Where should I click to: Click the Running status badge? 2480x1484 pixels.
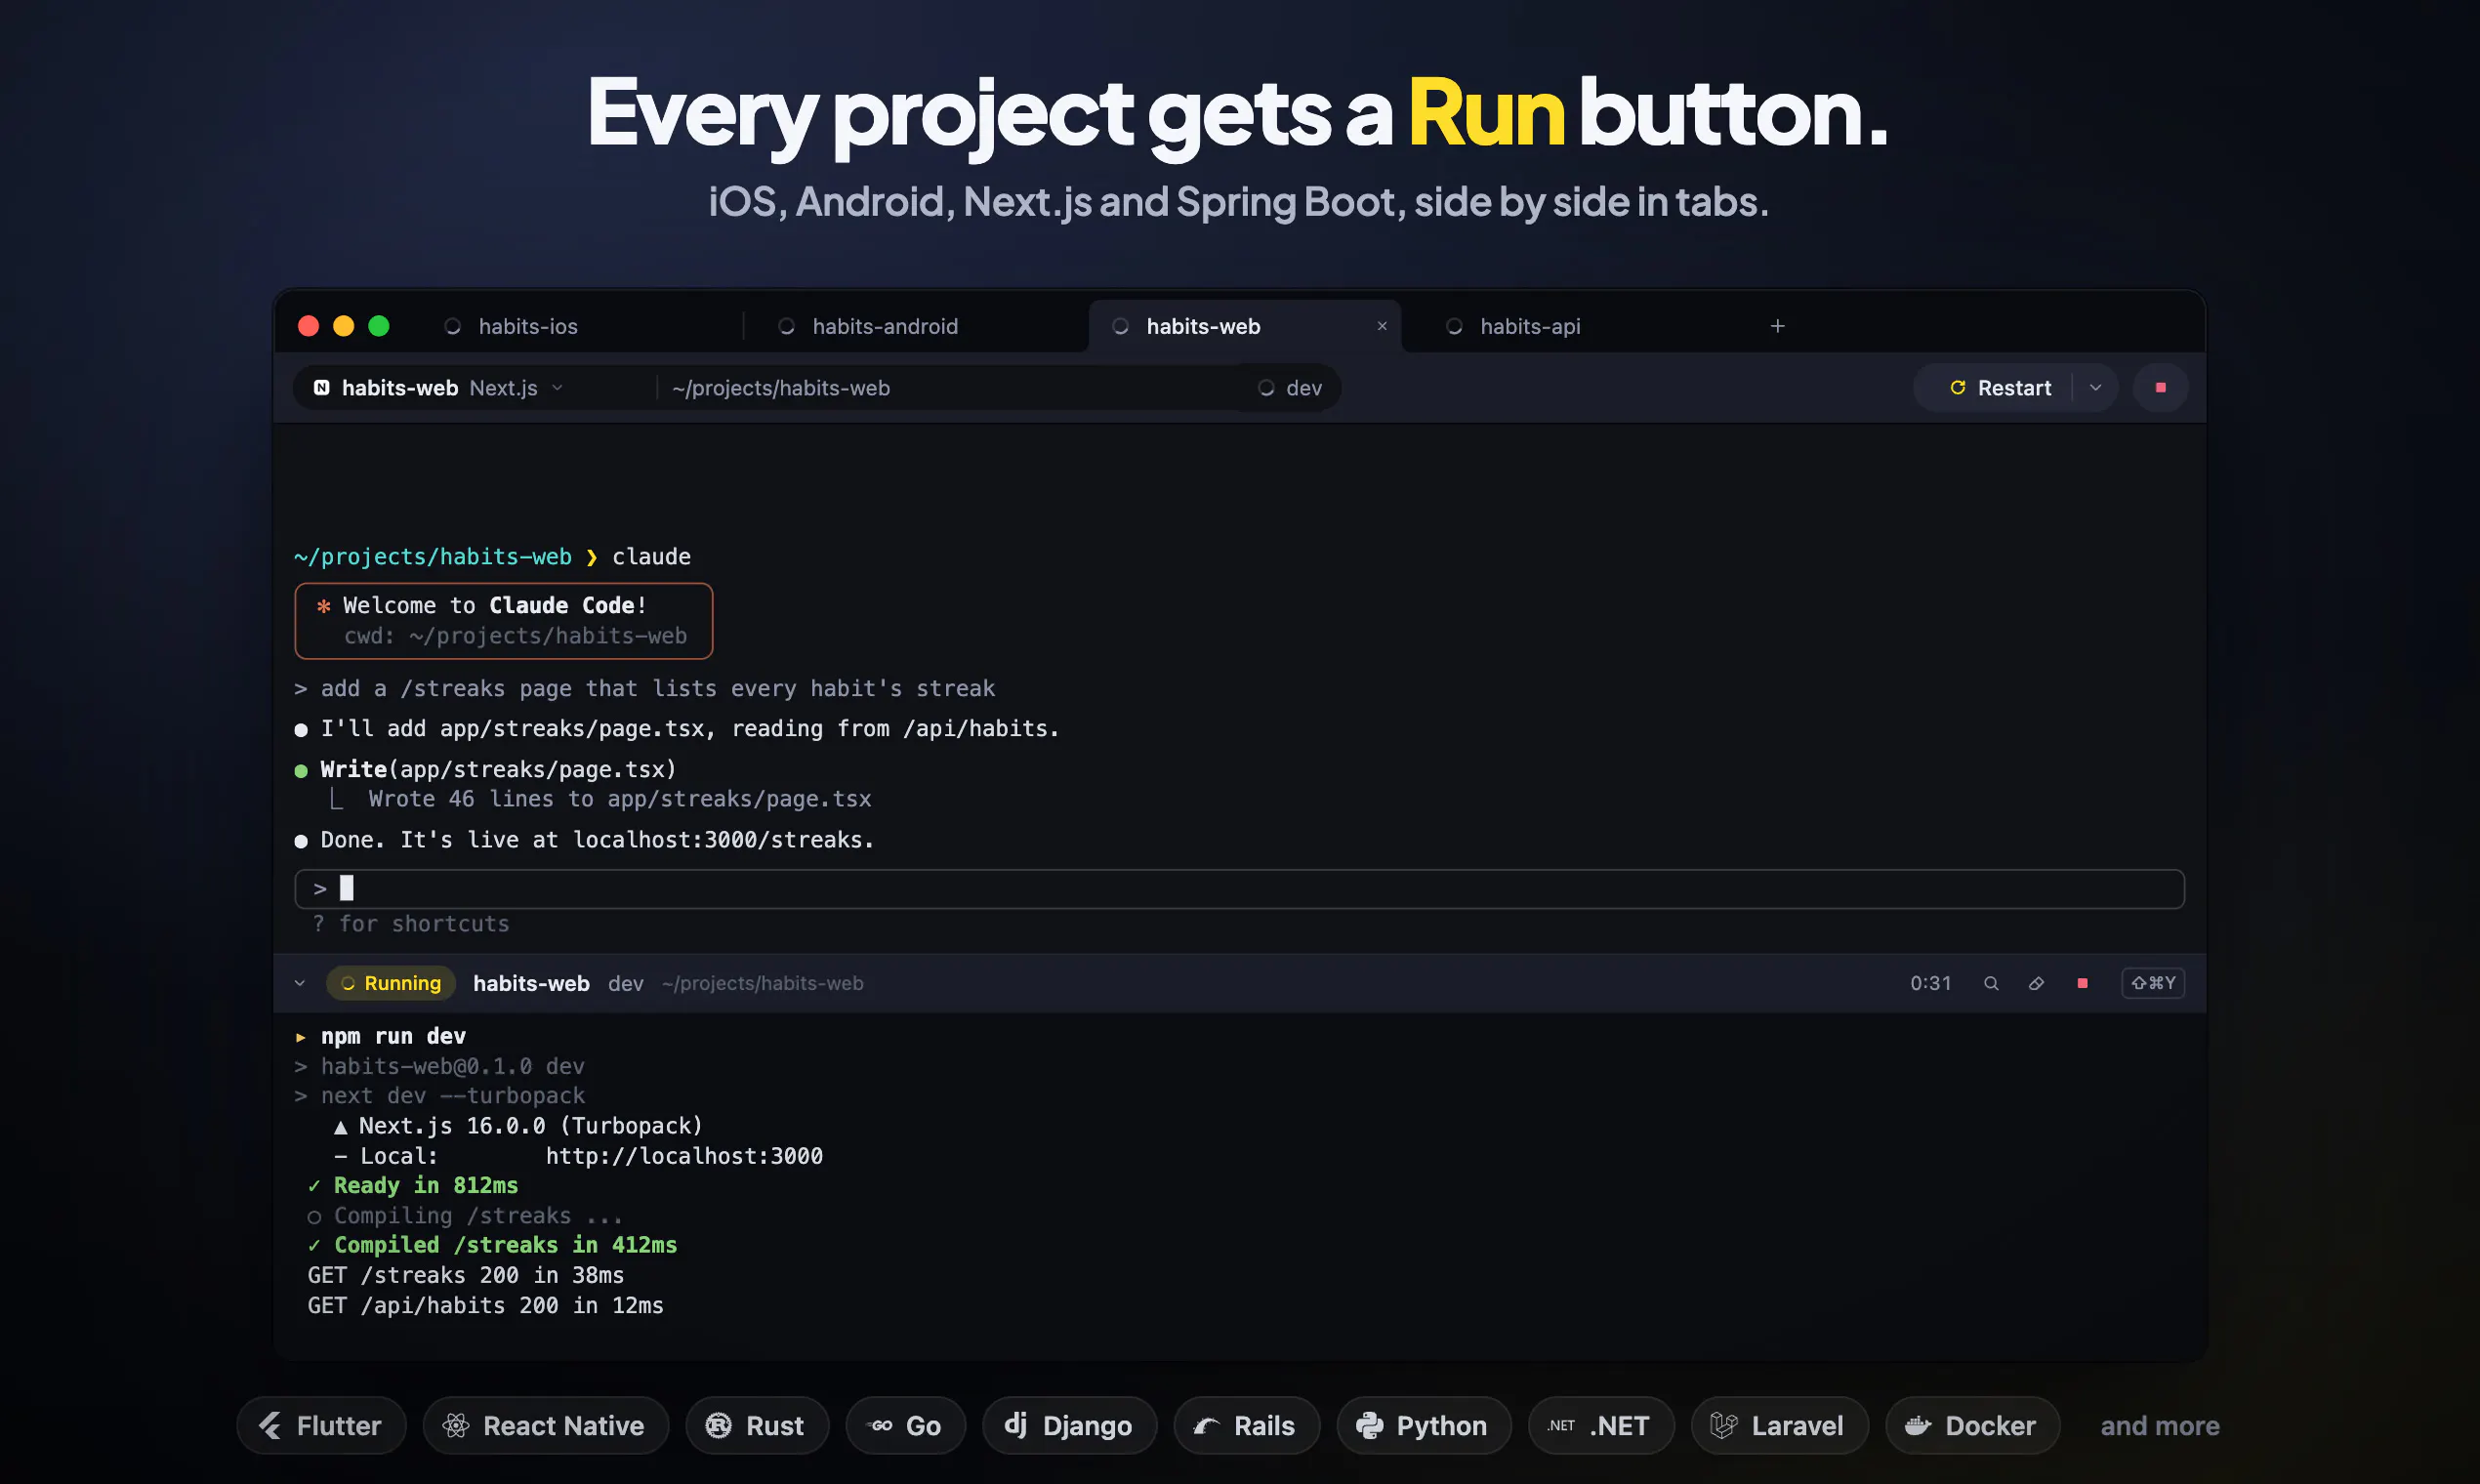[391, 983]
